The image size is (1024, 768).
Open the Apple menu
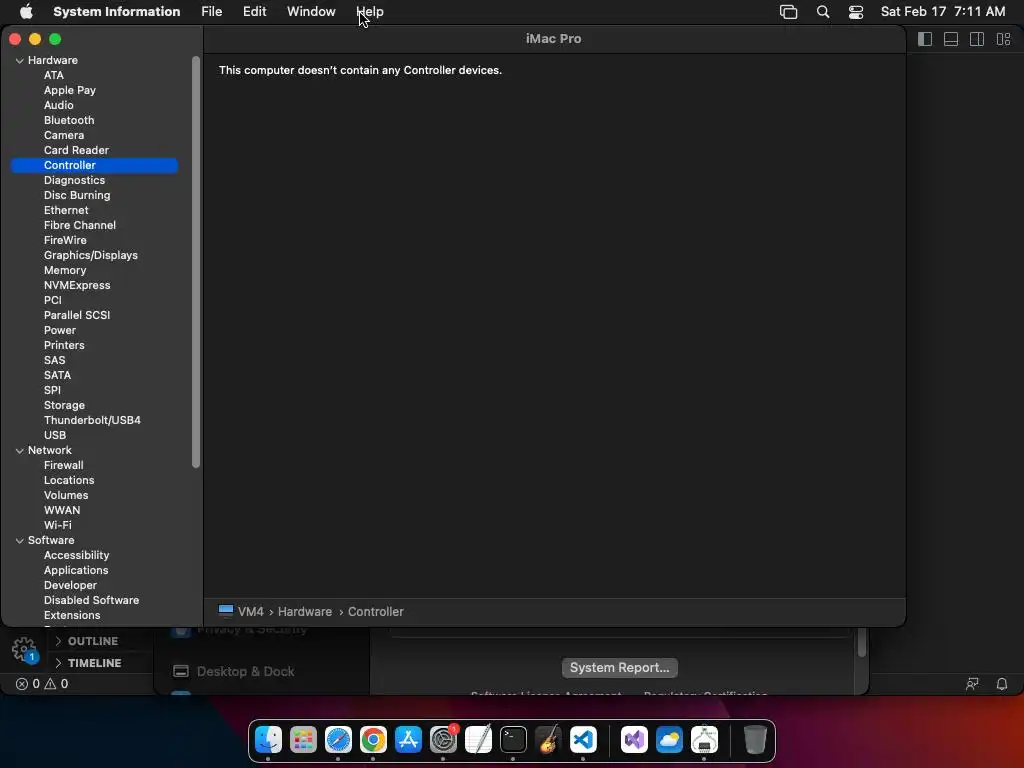(x=26, y=12)
